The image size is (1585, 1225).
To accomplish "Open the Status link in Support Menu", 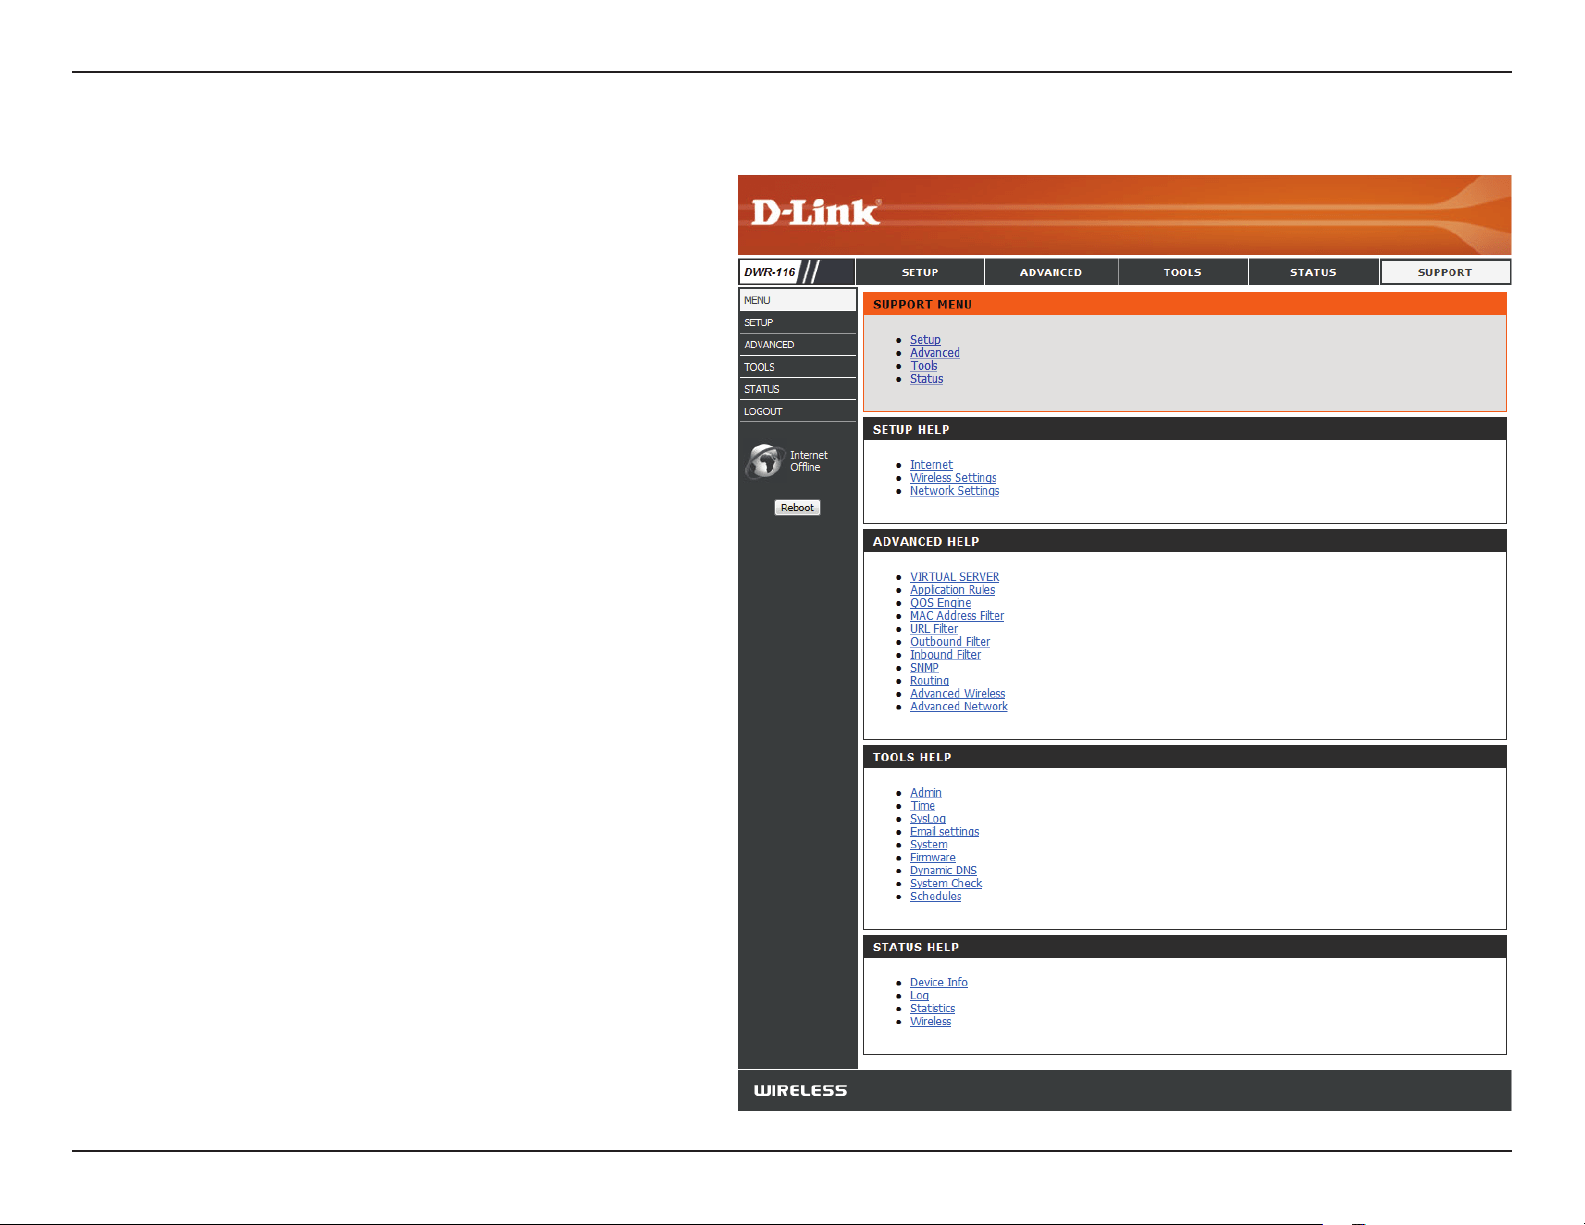I will [926, 379].
